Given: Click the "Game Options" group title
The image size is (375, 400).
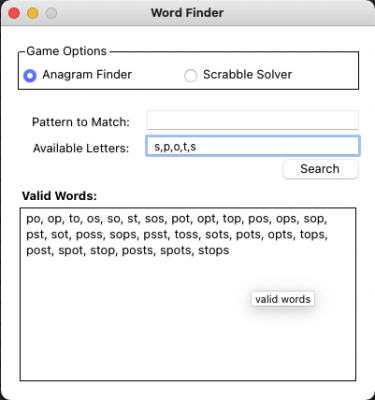Looking at the screenshot, I should pos(67,51).
